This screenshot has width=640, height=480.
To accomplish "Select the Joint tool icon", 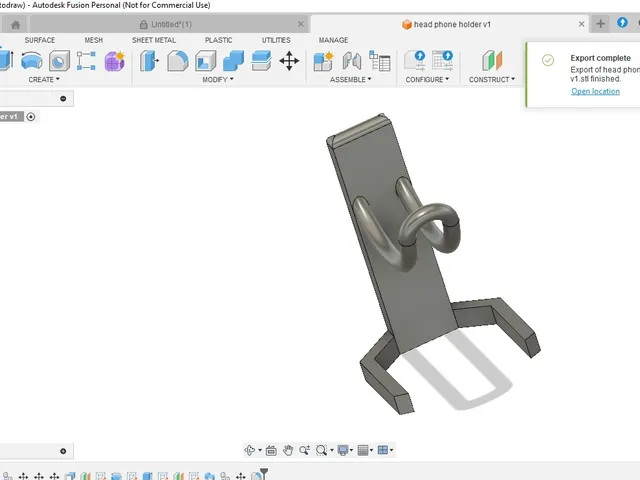I will pos(352,61).
